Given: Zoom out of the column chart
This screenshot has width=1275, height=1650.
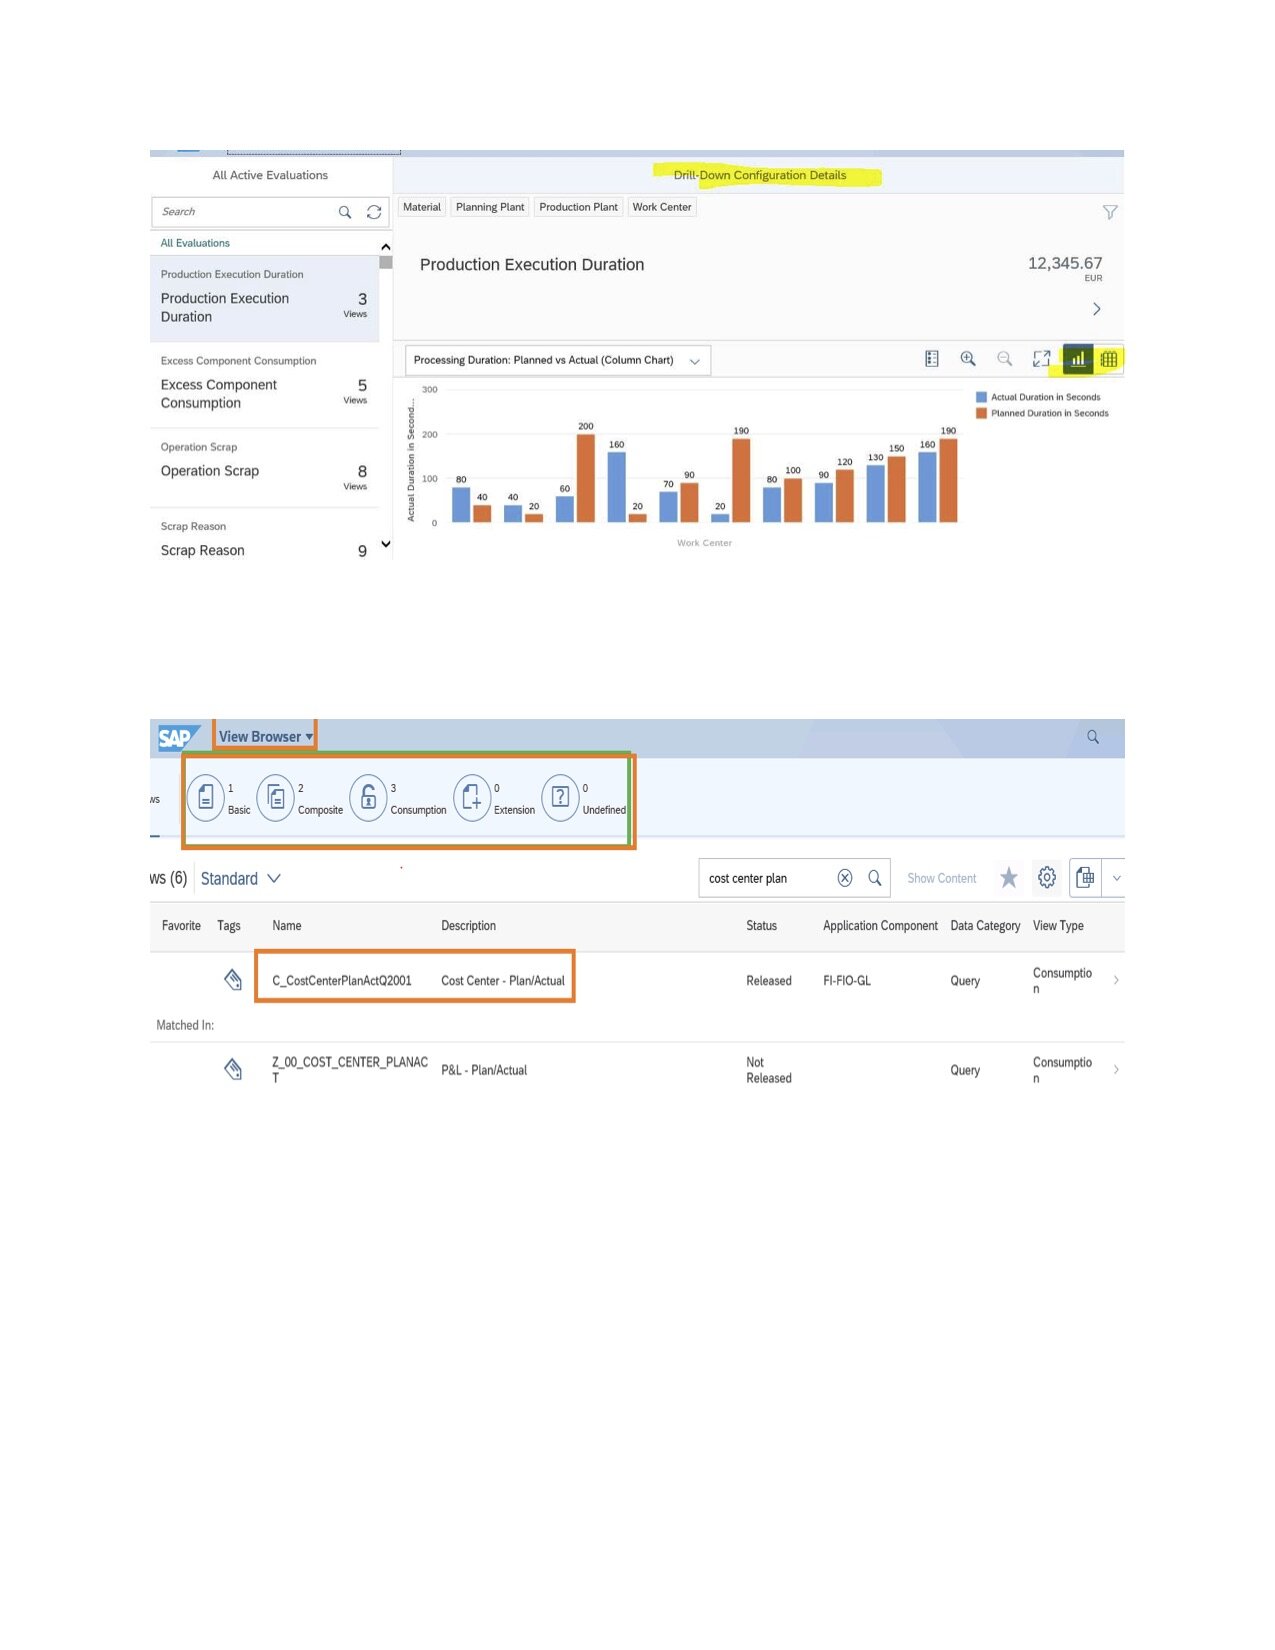Looking at the screenshot, I should [x=1005, y=359].
